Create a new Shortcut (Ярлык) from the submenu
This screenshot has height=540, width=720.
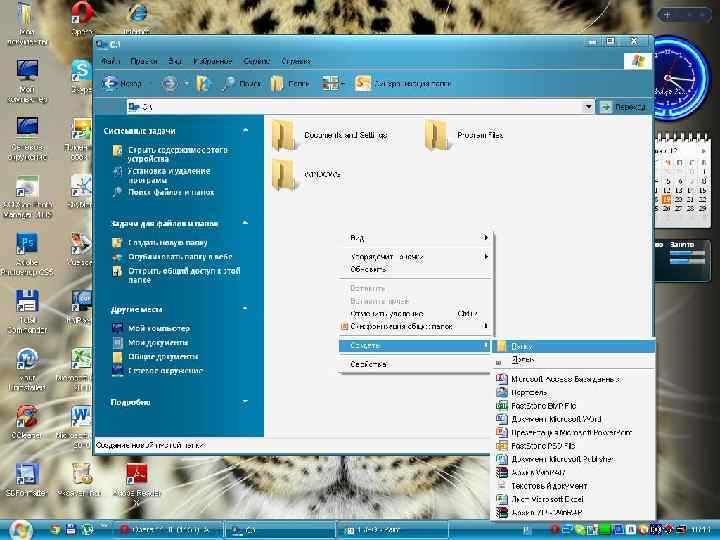[x=574, y=360]
